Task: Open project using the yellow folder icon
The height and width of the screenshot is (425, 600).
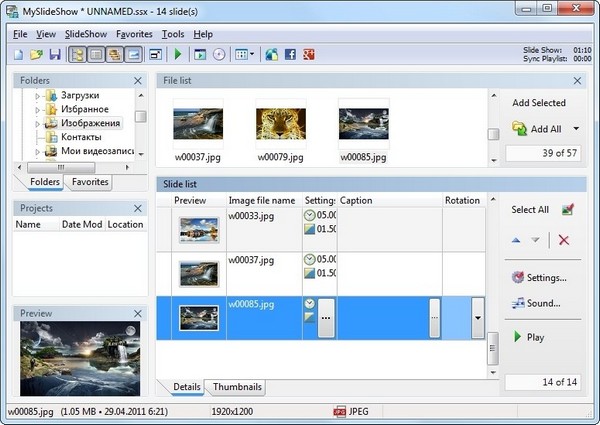Action: click(37, 53)
